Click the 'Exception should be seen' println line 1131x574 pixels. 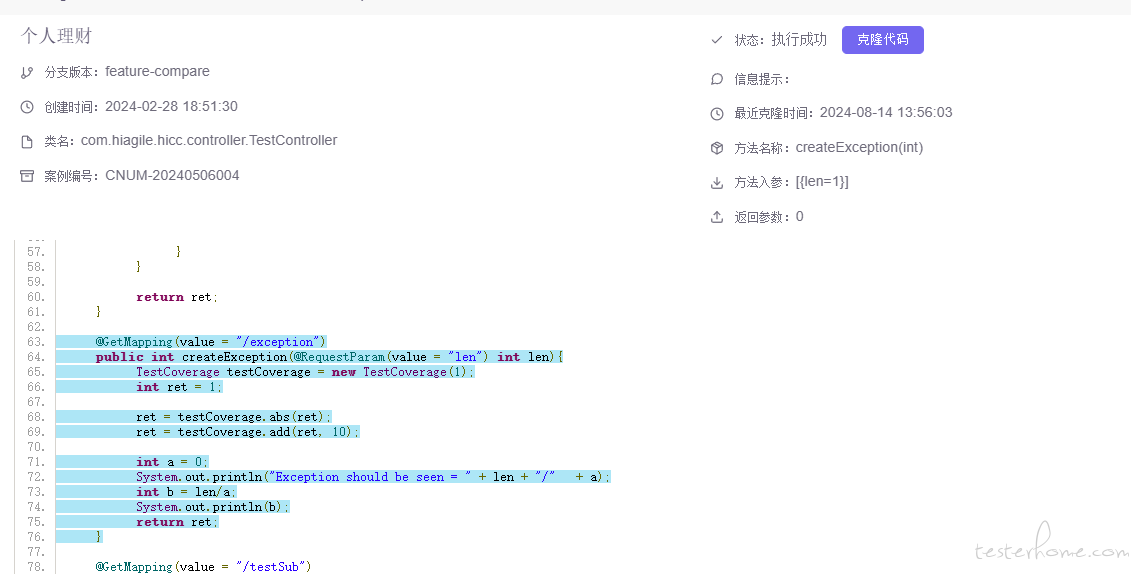373,477
